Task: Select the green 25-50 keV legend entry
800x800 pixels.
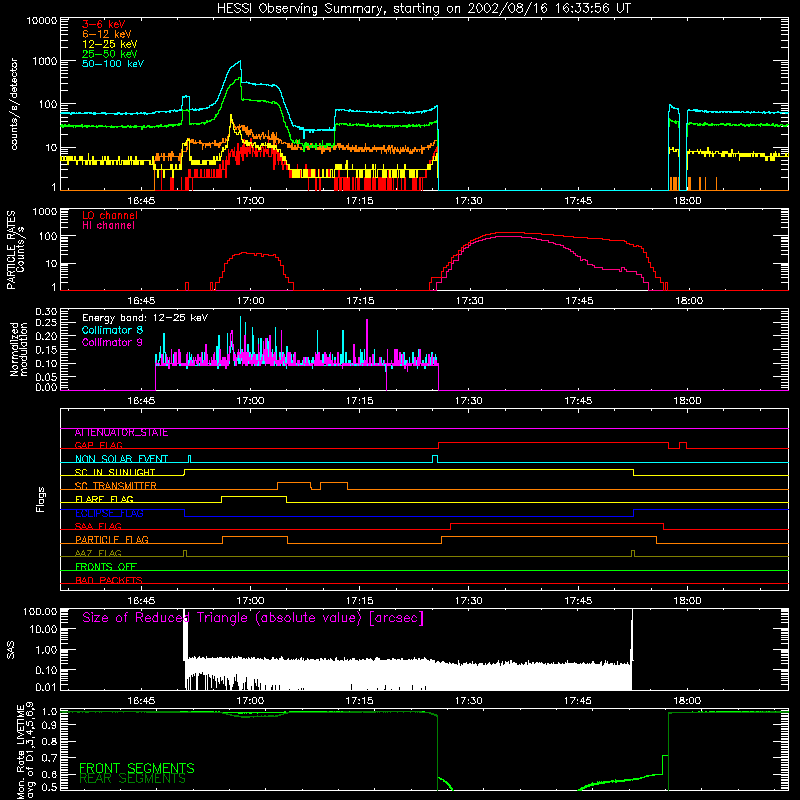Action: [x=109, y=54]
